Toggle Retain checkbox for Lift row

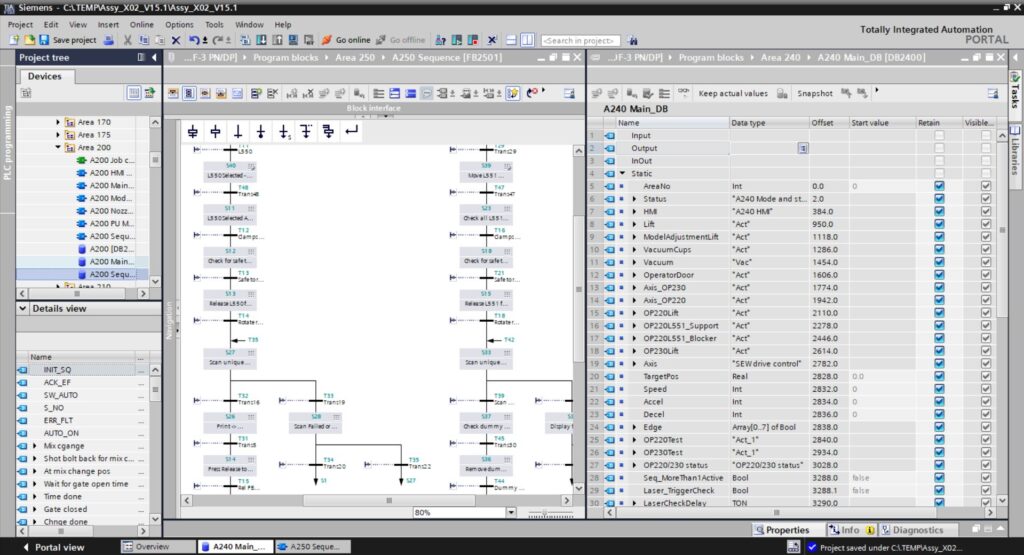click(938, 224)
